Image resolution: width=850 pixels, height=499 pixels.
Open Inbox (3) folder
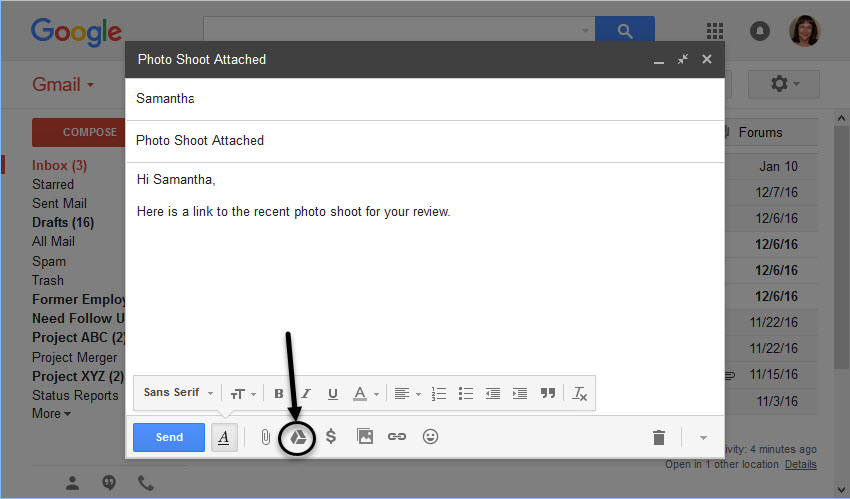pyautogui.click(x=60, y=165)
